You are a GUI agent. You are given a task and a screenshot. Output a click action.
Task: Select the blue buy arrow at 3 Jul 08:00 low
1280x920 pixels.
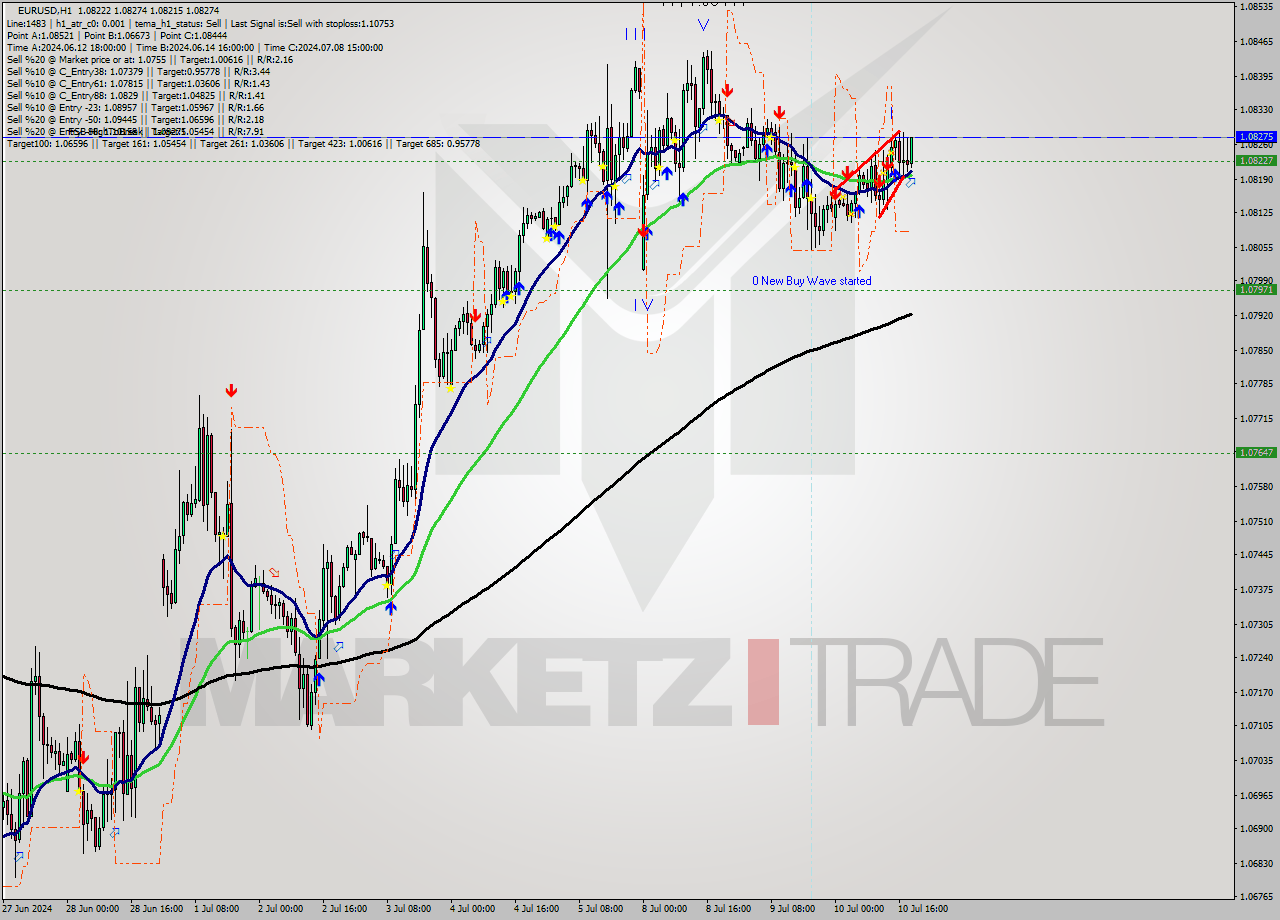tap(391, 606)
